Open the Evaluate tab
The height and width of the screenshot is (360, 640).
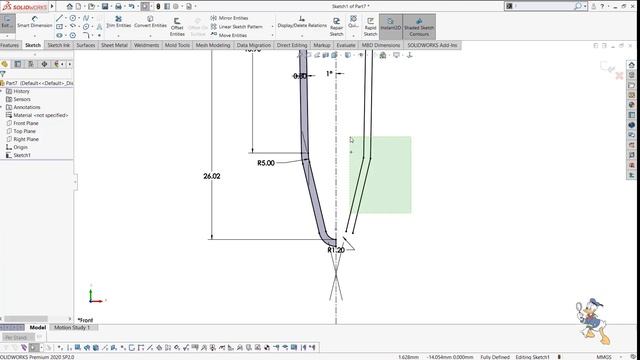(346, 45)
